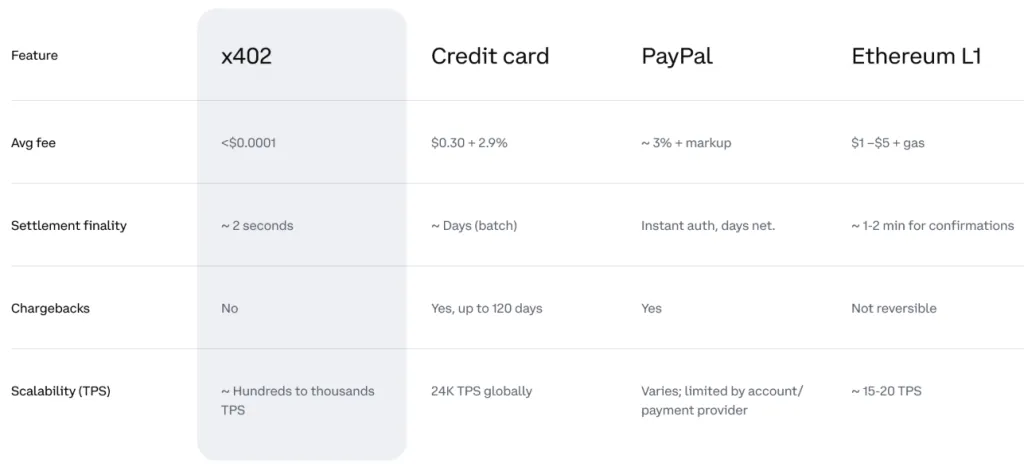The width and height of the screenshot is (1024, 467).
Task: Select the Yes, up to 120 days cell
Action: tap(486, 308)
